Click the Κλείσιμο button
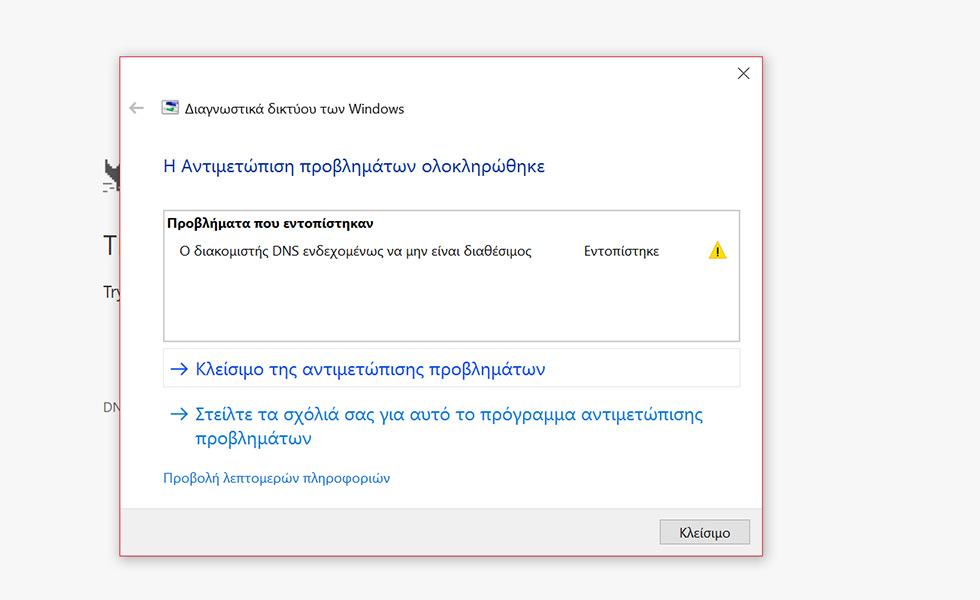Screen dimensions: 980x600 coord(704,532)
